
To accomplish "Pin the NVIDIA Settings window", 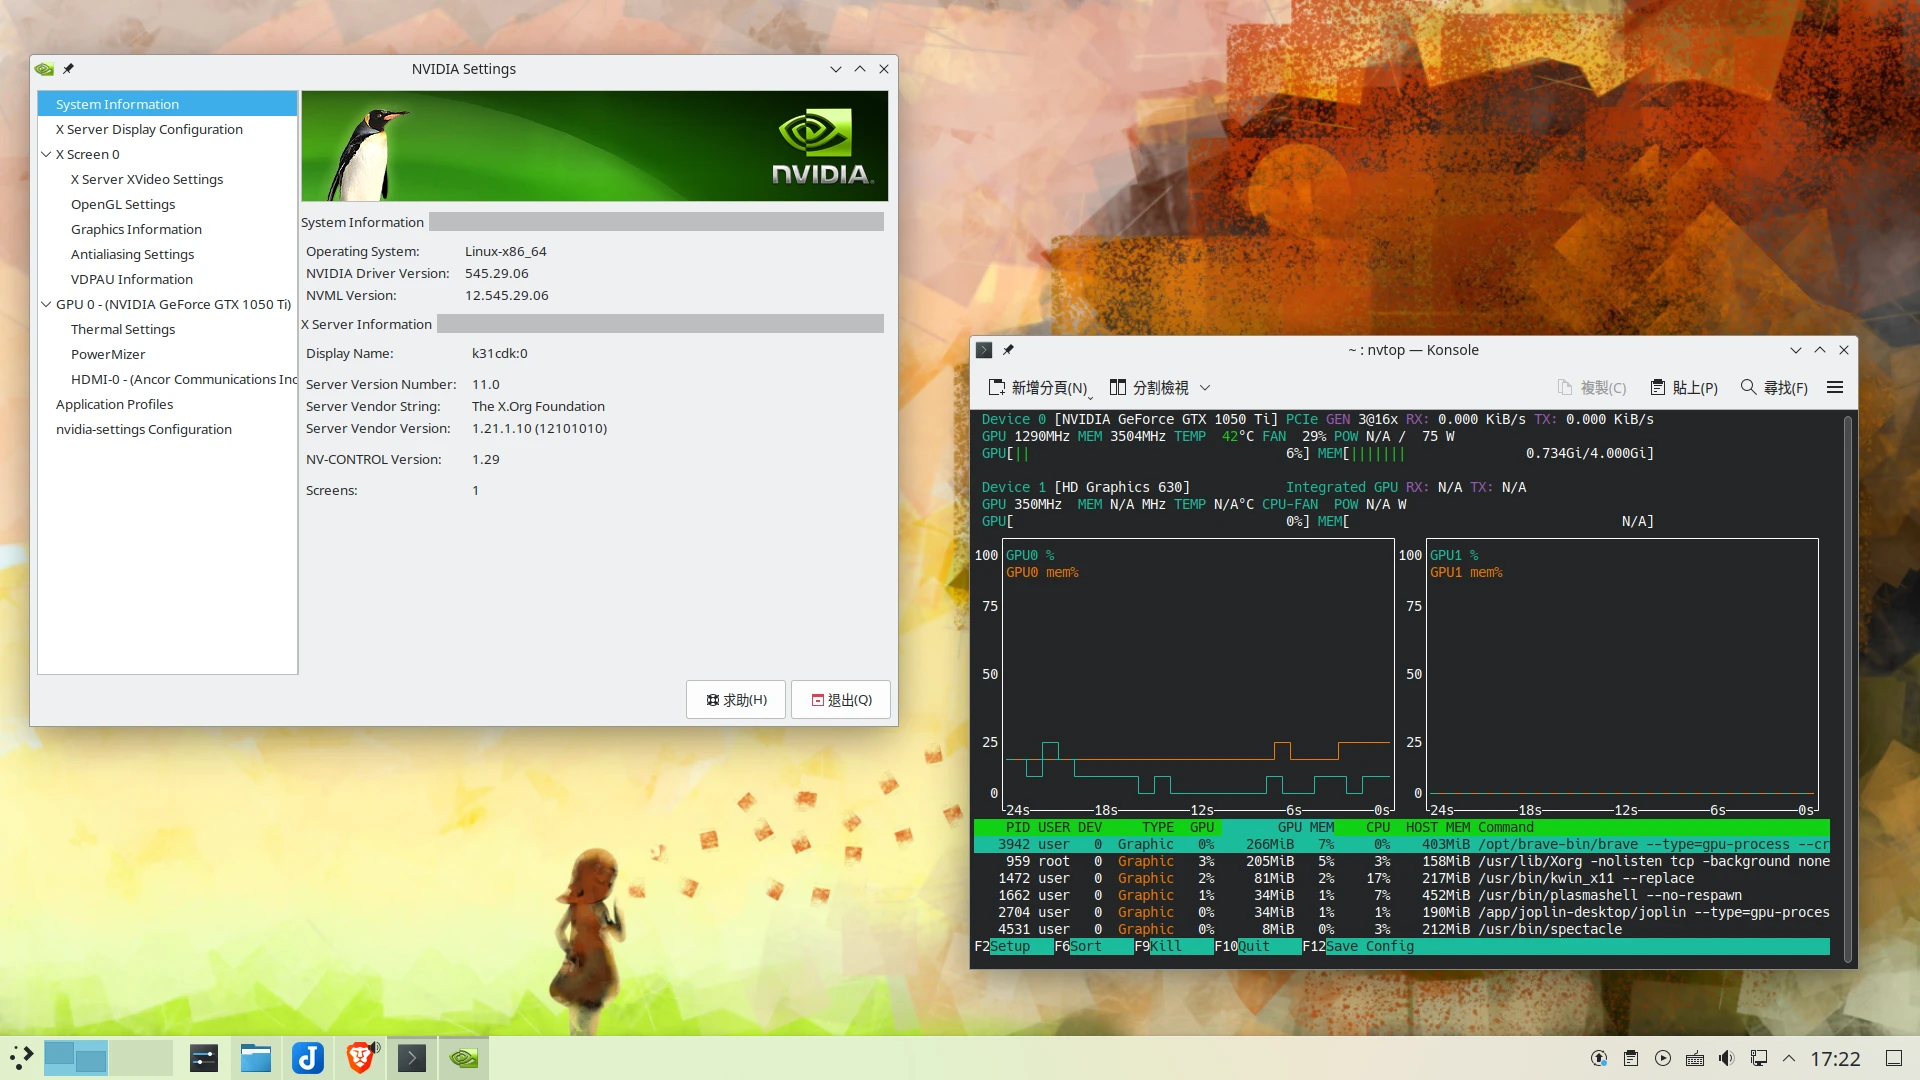I will (x=68, y=69).
